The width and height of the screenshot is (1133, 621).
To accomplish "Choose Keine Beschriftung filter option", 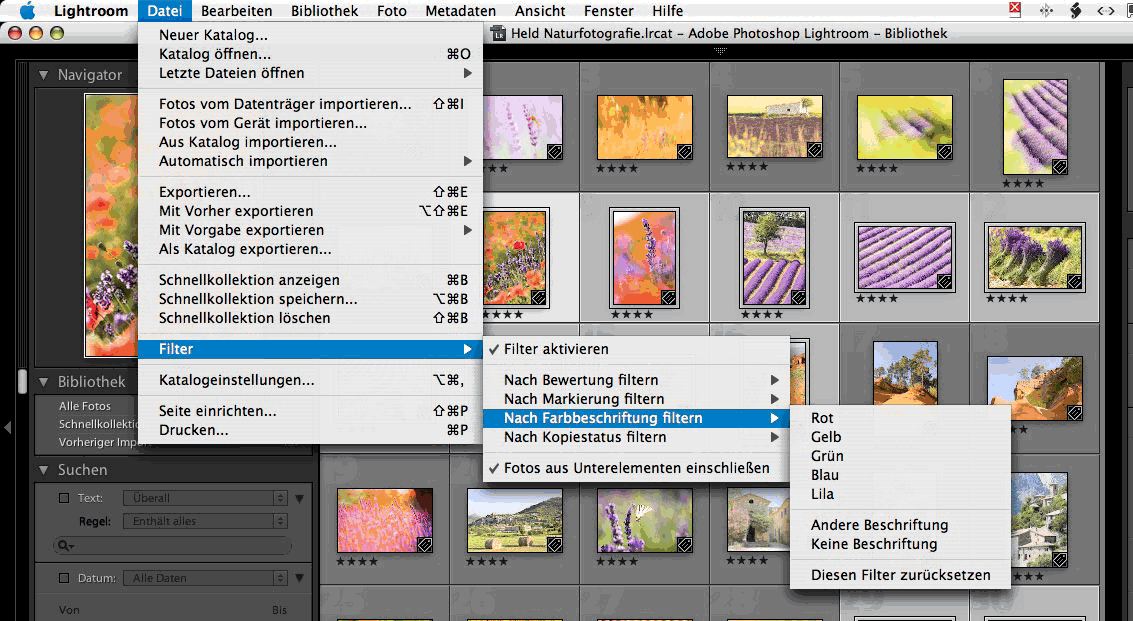I will (x=900, y=544).
